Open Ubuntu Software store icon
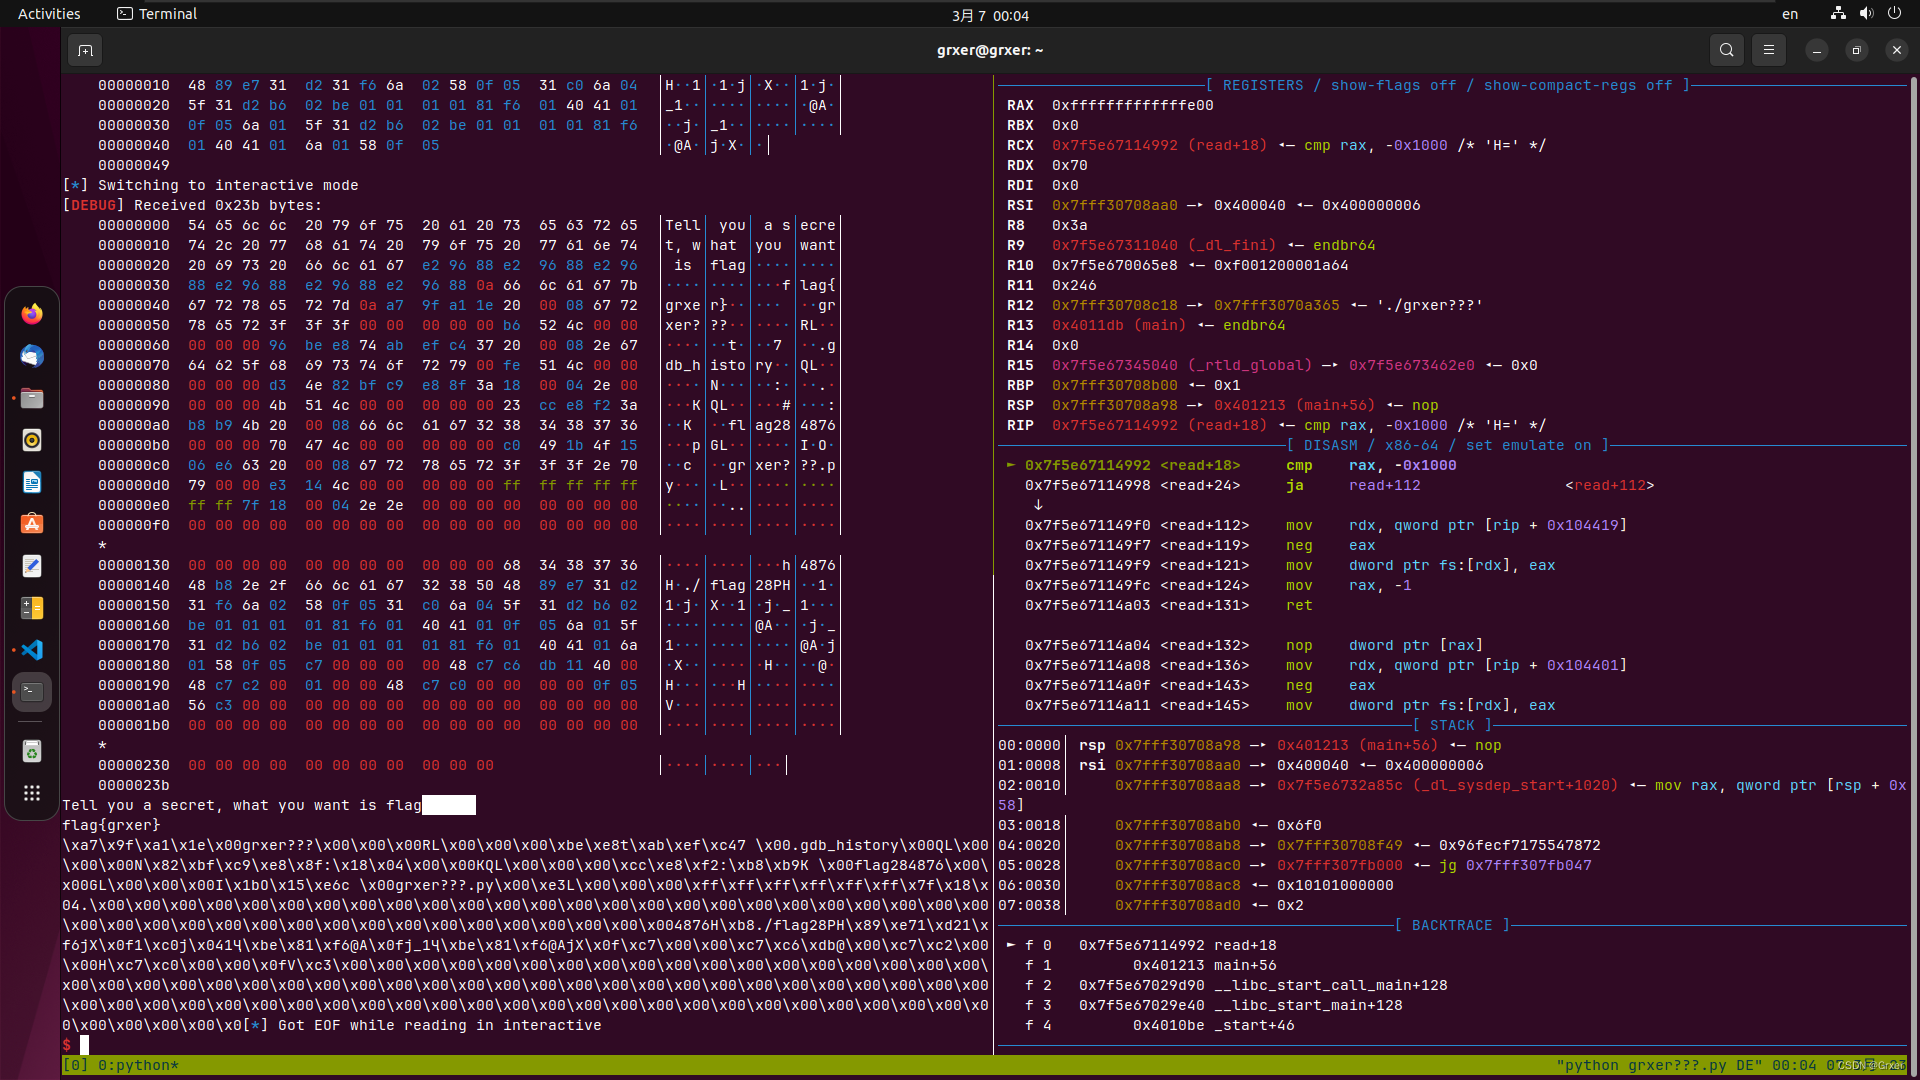Screen dimensions: 1920x1080 click(x=32, y=524)
